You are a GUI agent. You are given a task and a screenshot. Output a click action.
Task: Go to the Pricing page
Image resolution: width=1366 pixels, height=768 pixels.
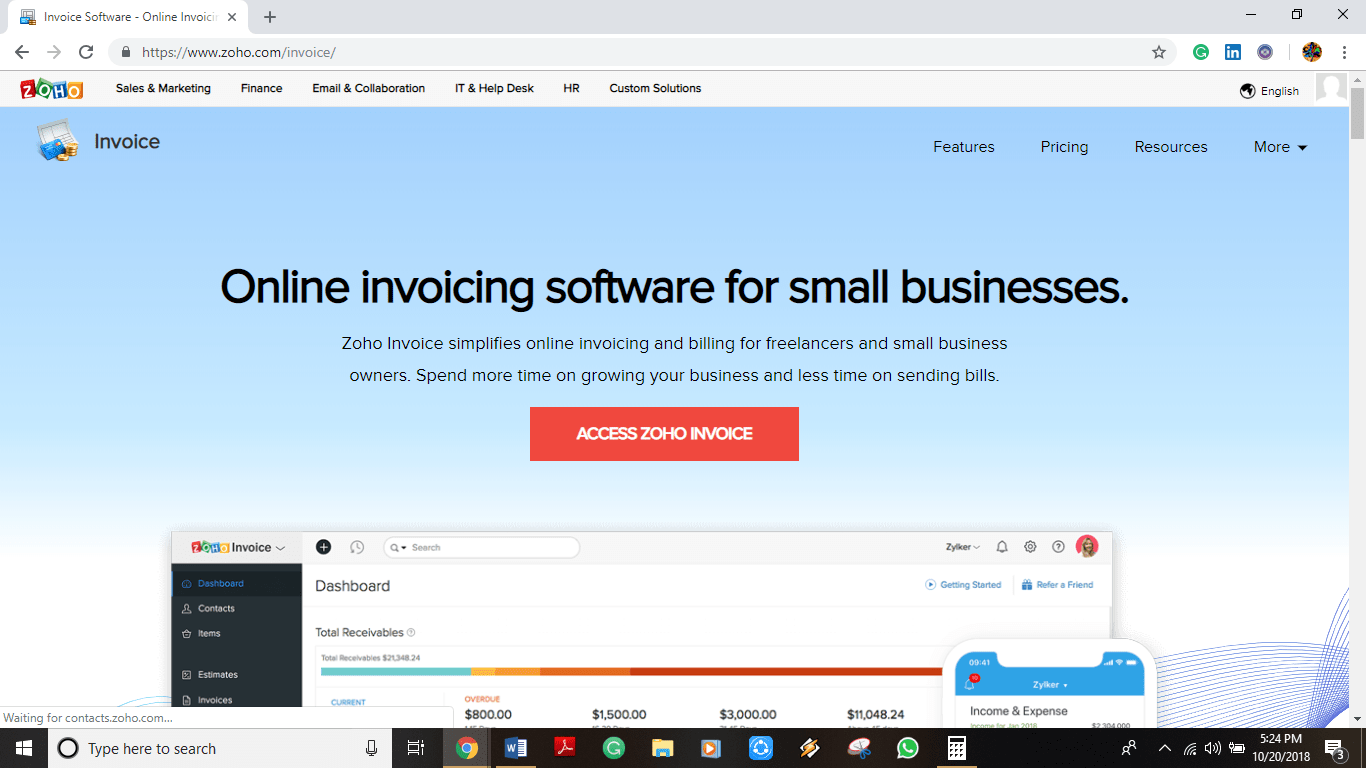(1064, 147)
